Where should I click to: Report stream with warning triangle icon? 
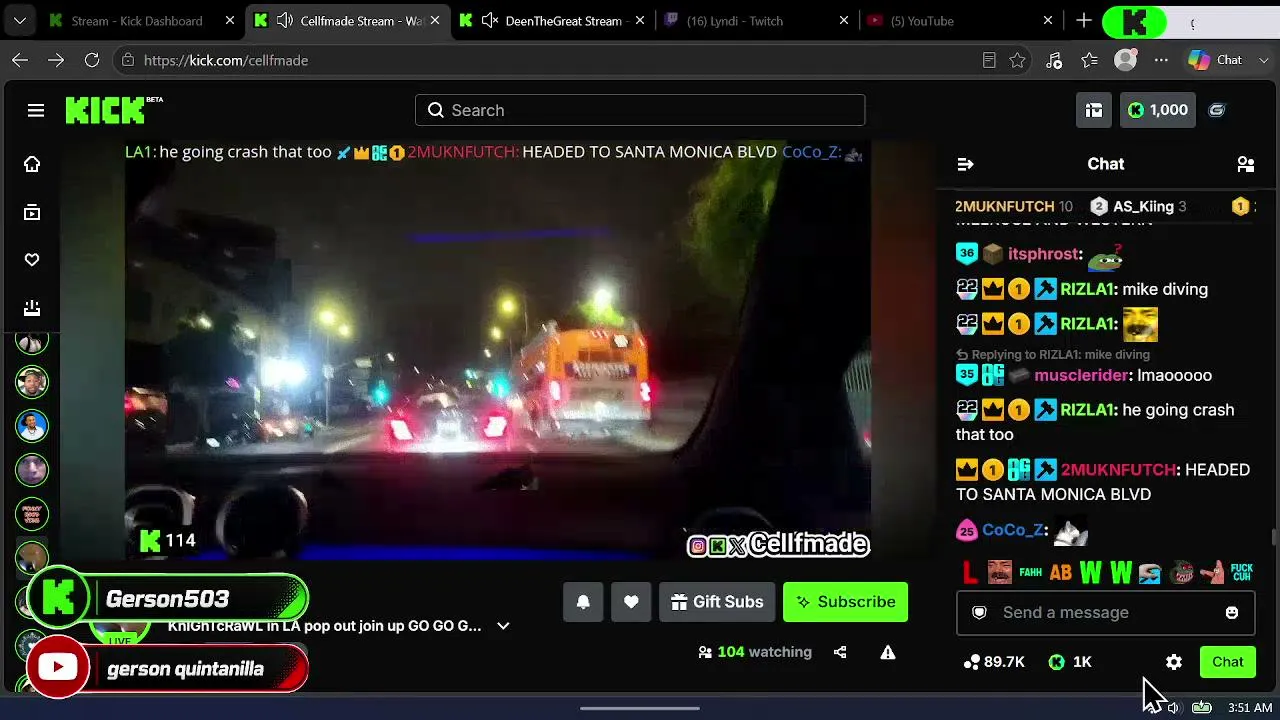(x=887, y=652)
